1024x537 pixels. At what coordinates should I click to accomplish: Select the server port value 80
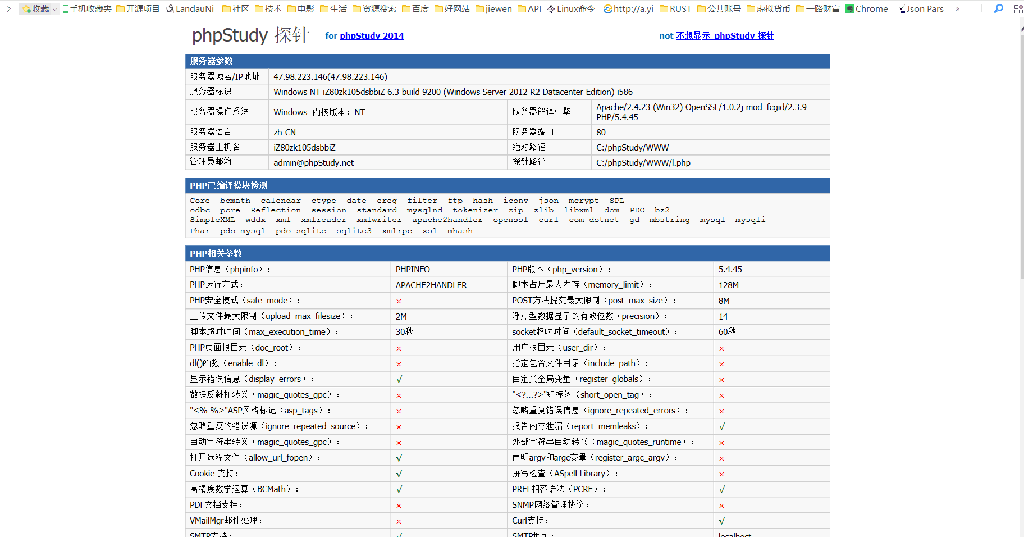(x=601, y=132)
